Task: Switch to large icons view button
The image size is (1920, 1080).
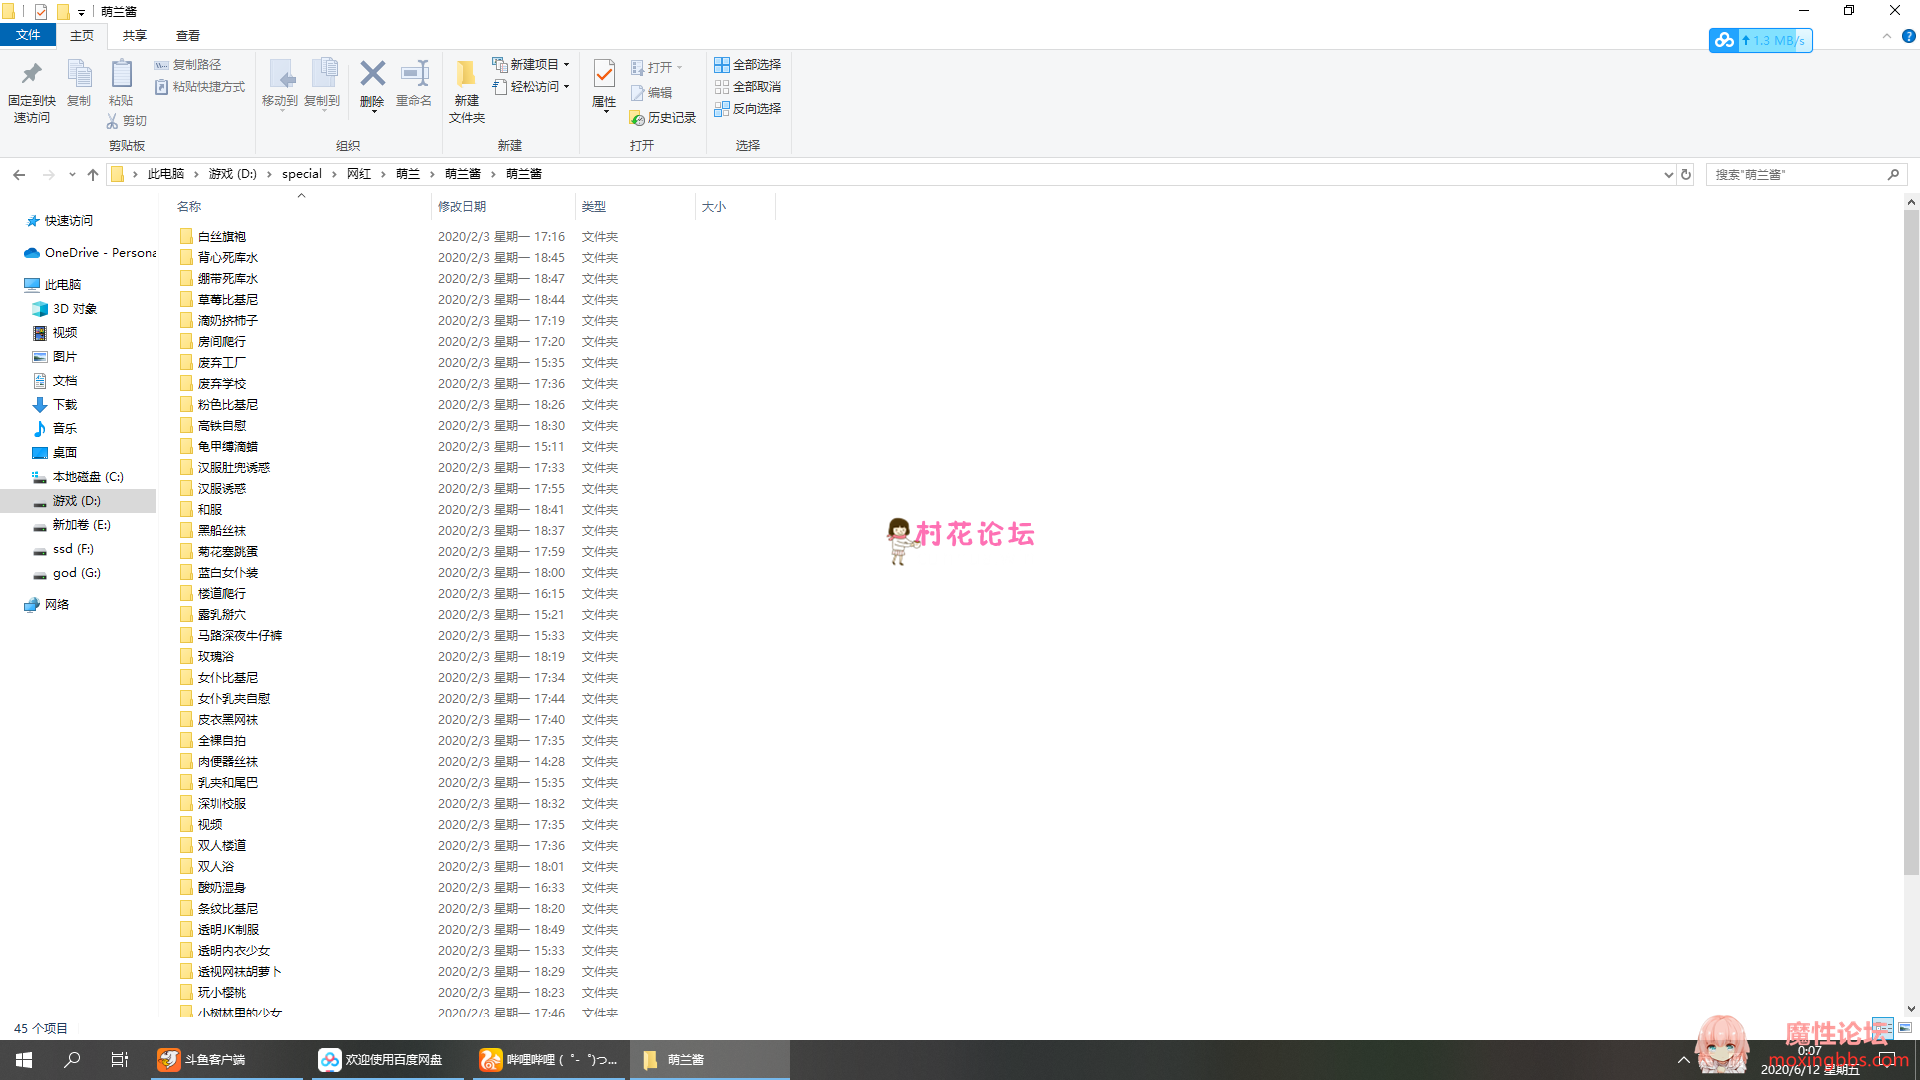Action: point(1905,1028)
